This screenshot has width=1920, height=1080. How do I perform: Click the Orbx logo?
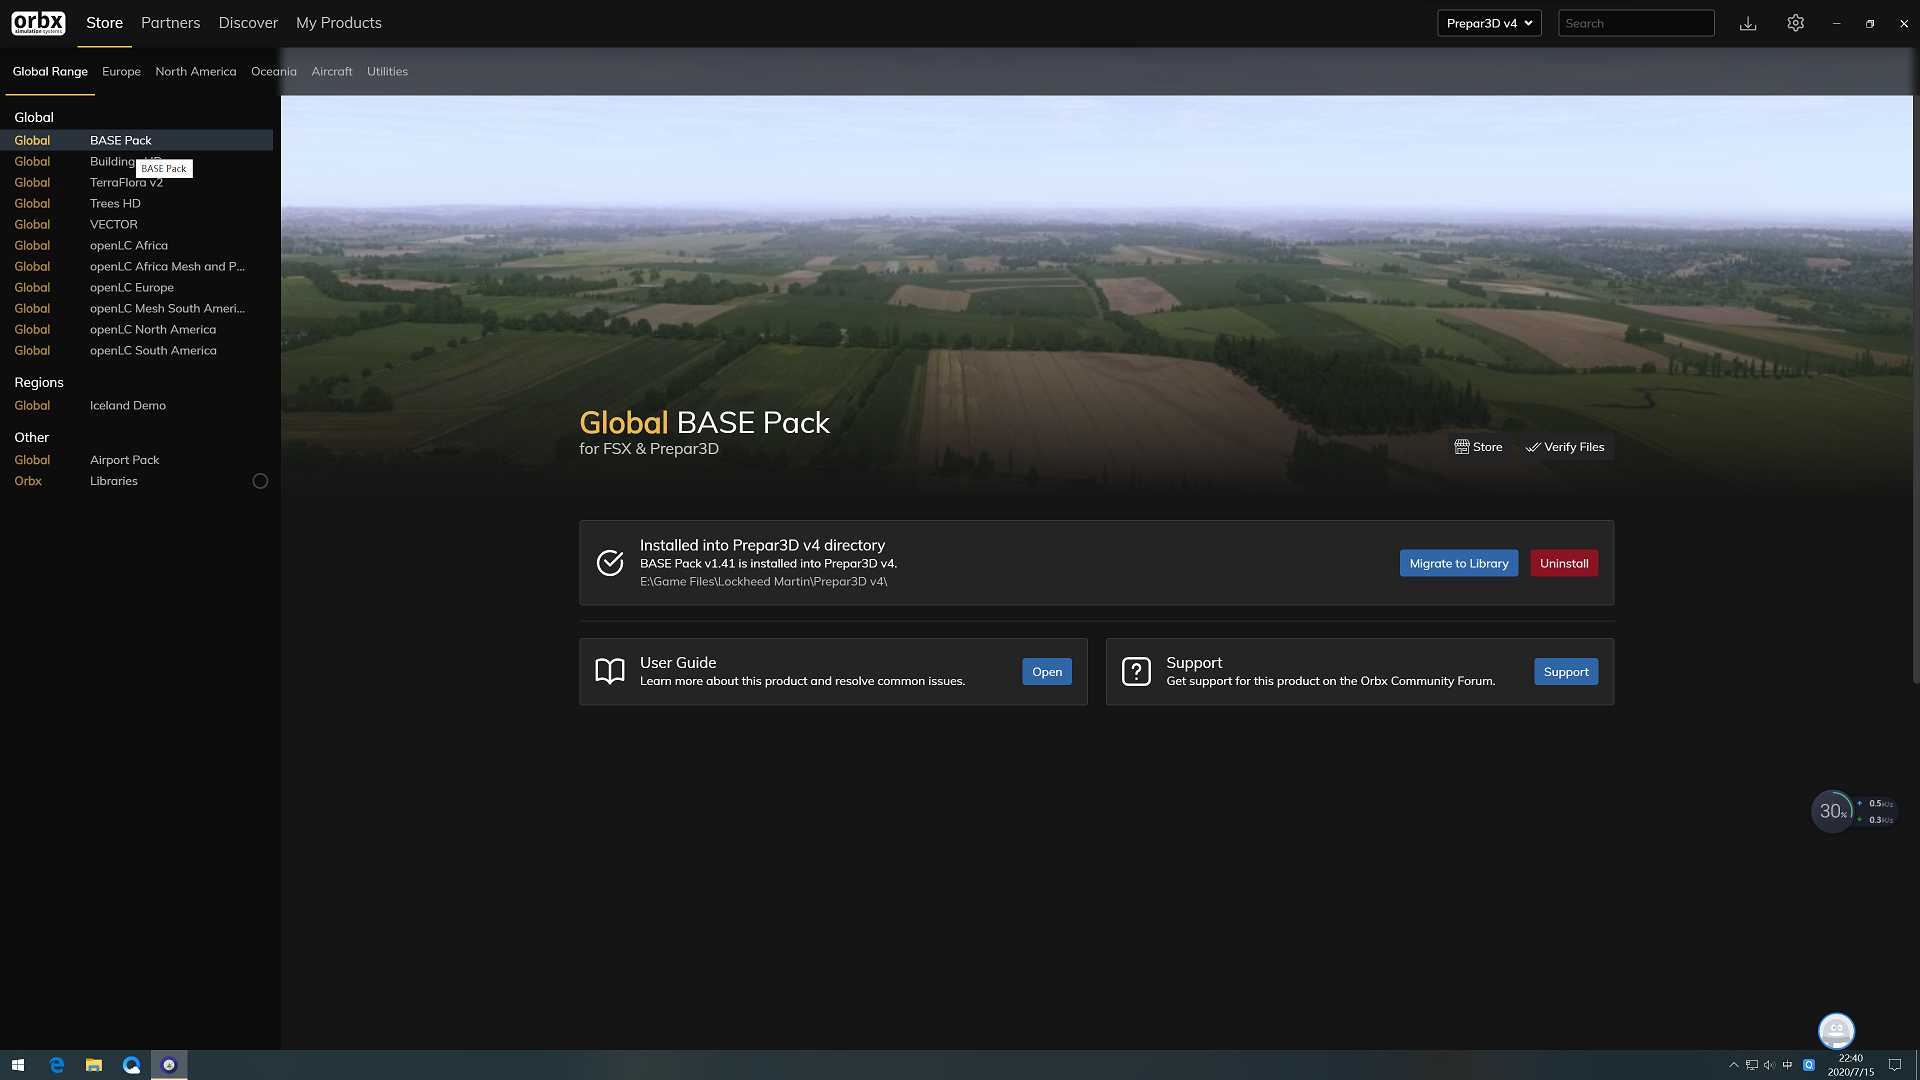(39, 23)
